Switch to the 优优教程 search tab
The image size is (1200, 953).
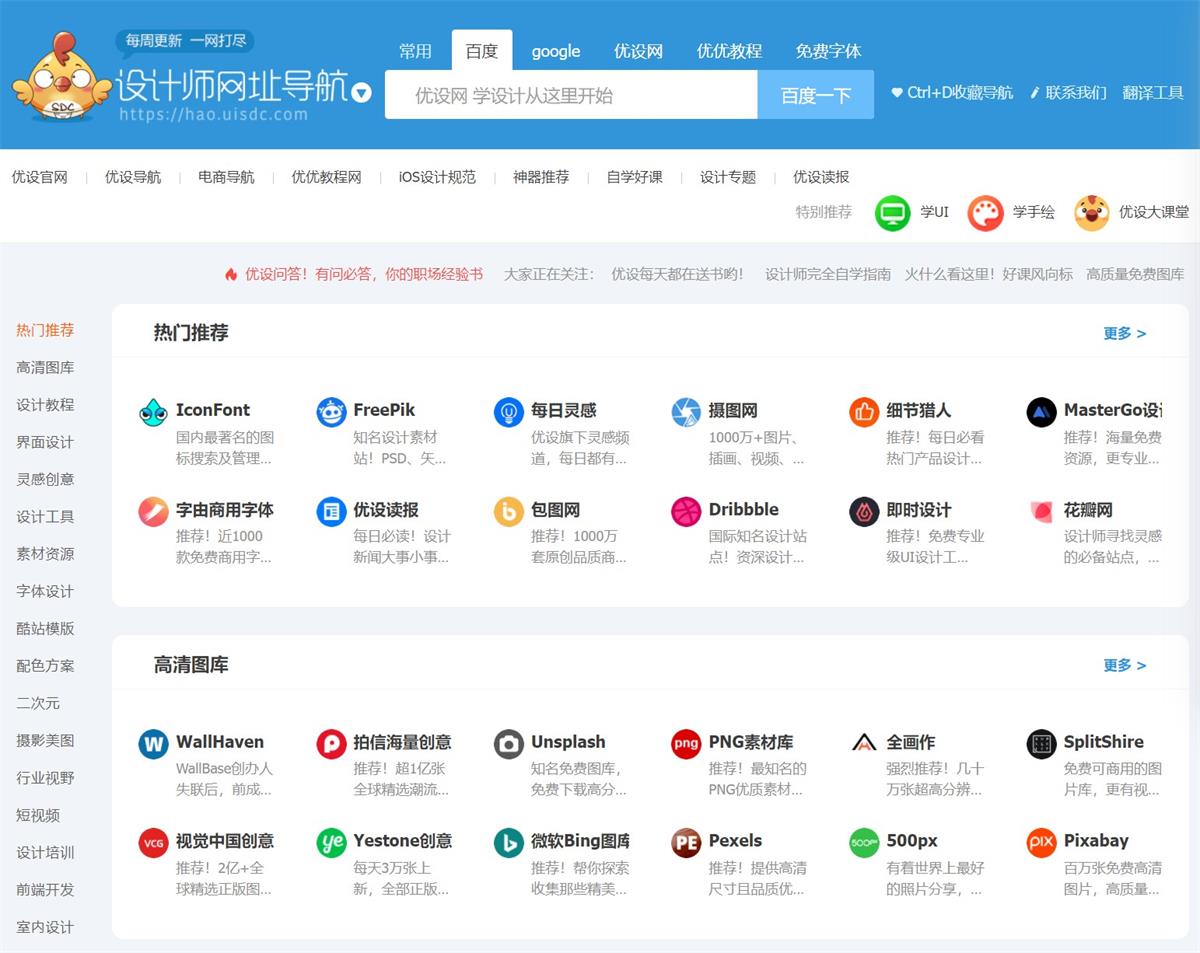(729, 51)
